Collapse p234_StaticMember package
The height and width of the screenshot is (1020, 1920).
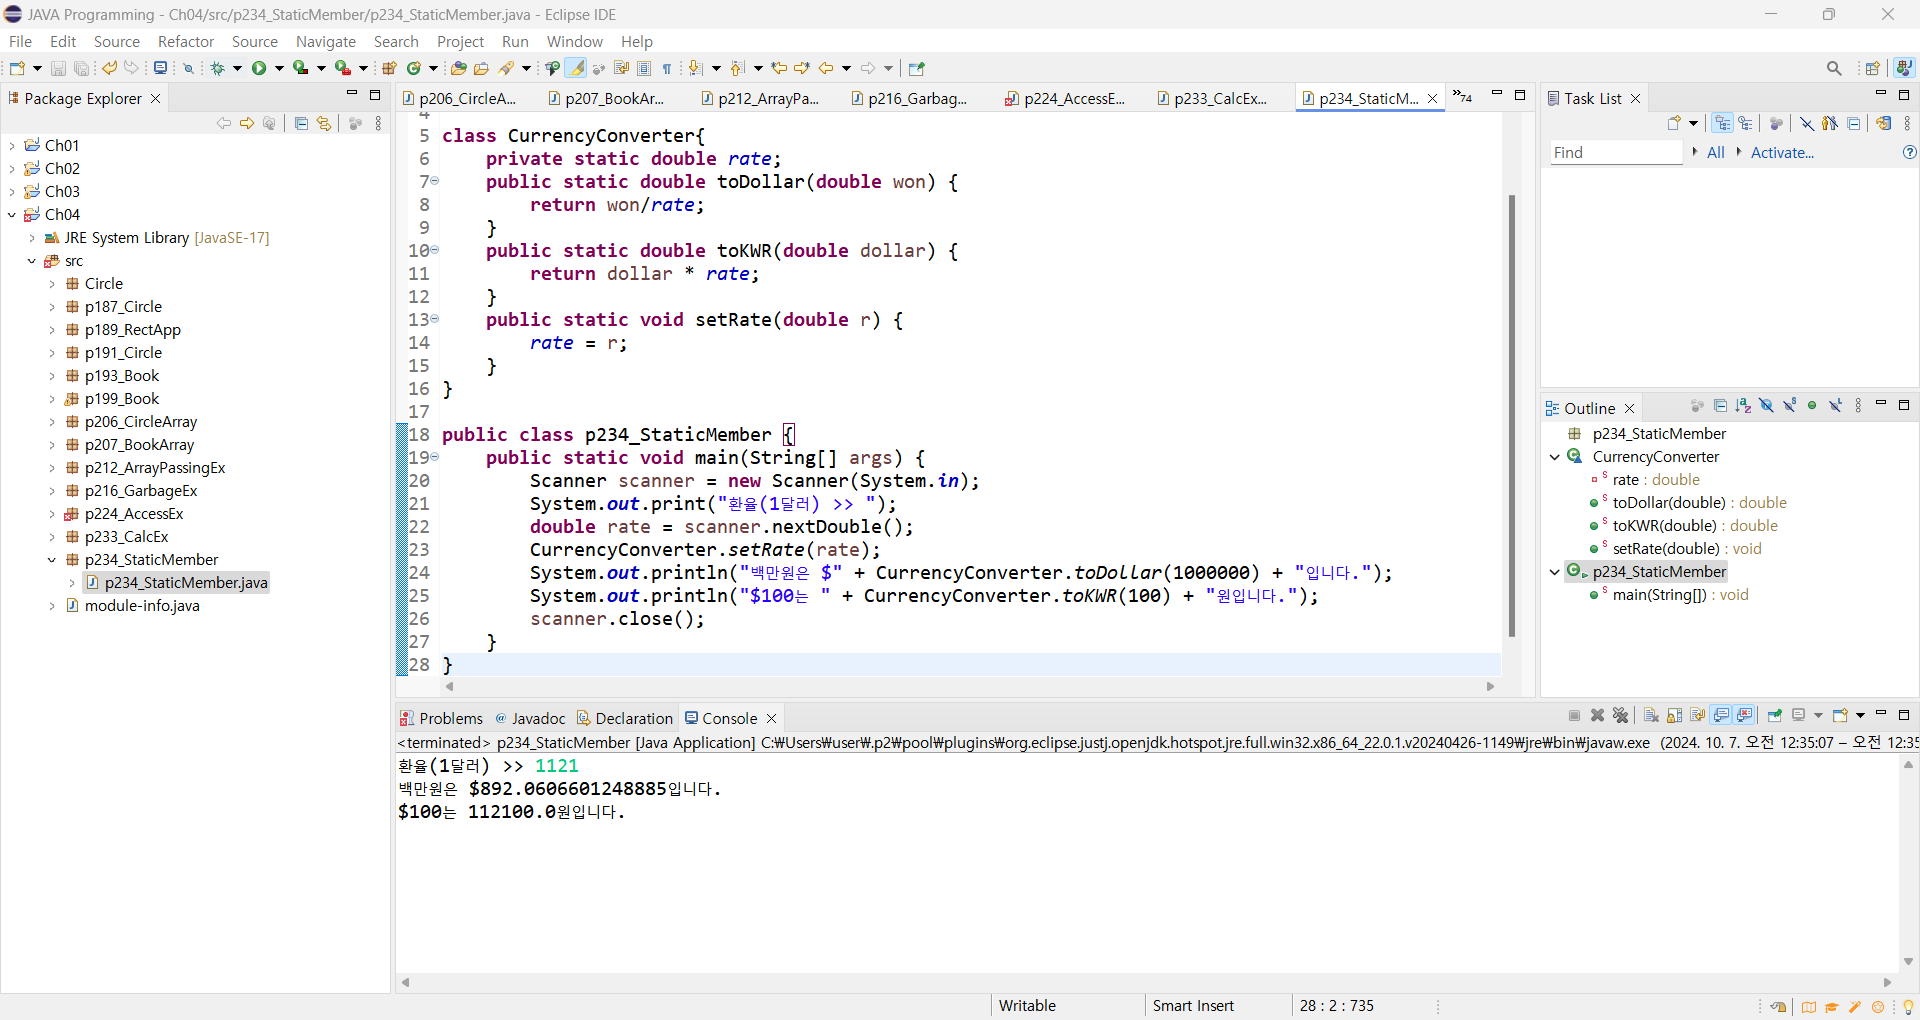52,559
